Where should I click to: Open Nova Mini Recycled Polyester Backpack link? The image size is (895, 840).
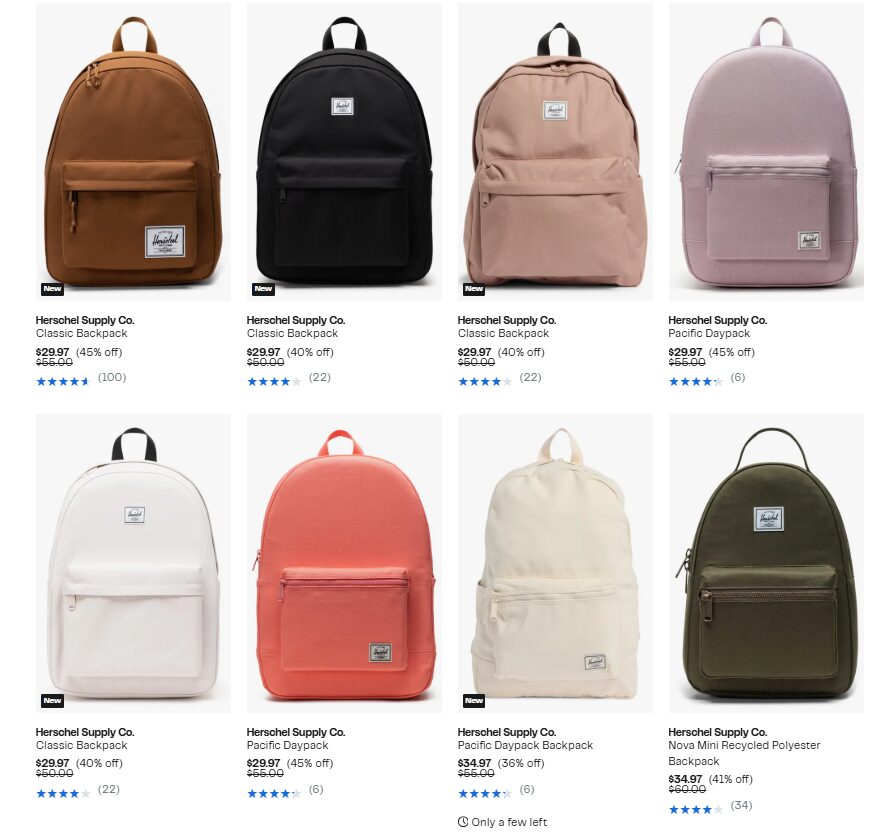coord(744,753)
